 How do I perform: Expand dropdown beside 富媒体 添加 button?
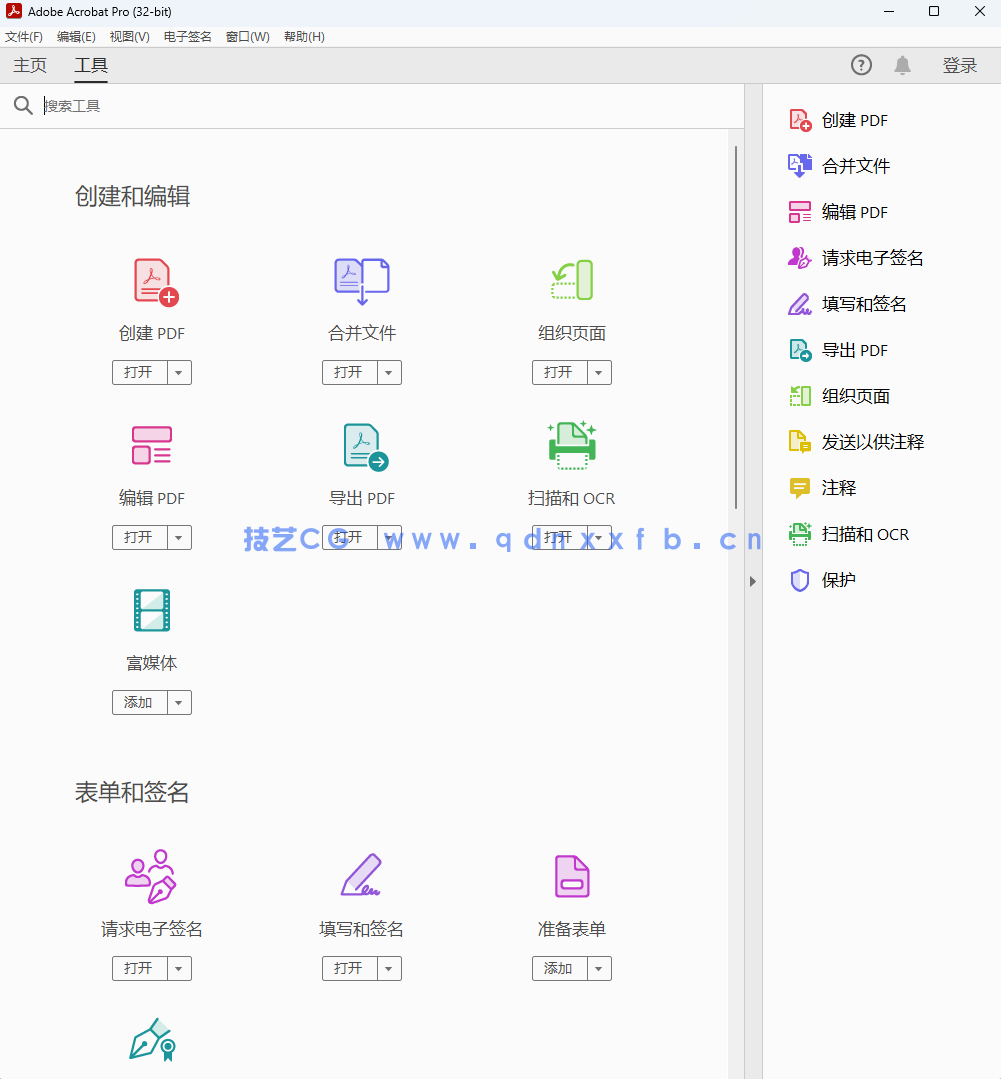click(x=179, y=702)
